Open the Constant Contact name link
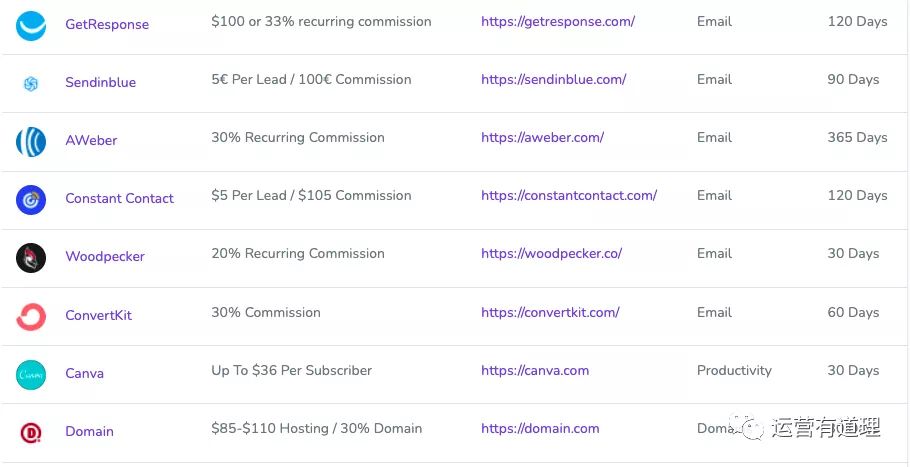Image resolution: width=910 pixels, height=467 pixels. [120, 198]
